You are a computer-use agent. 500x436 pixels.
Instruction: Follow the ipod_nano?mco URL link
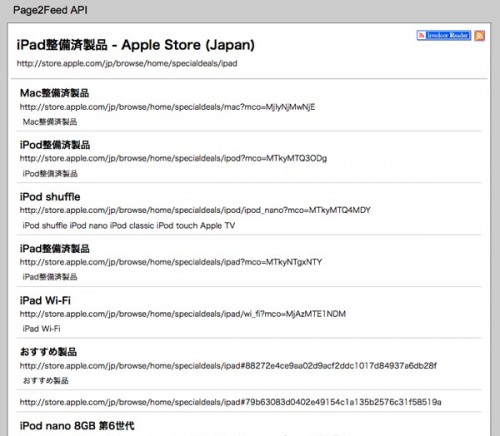[x=195, y=210]
